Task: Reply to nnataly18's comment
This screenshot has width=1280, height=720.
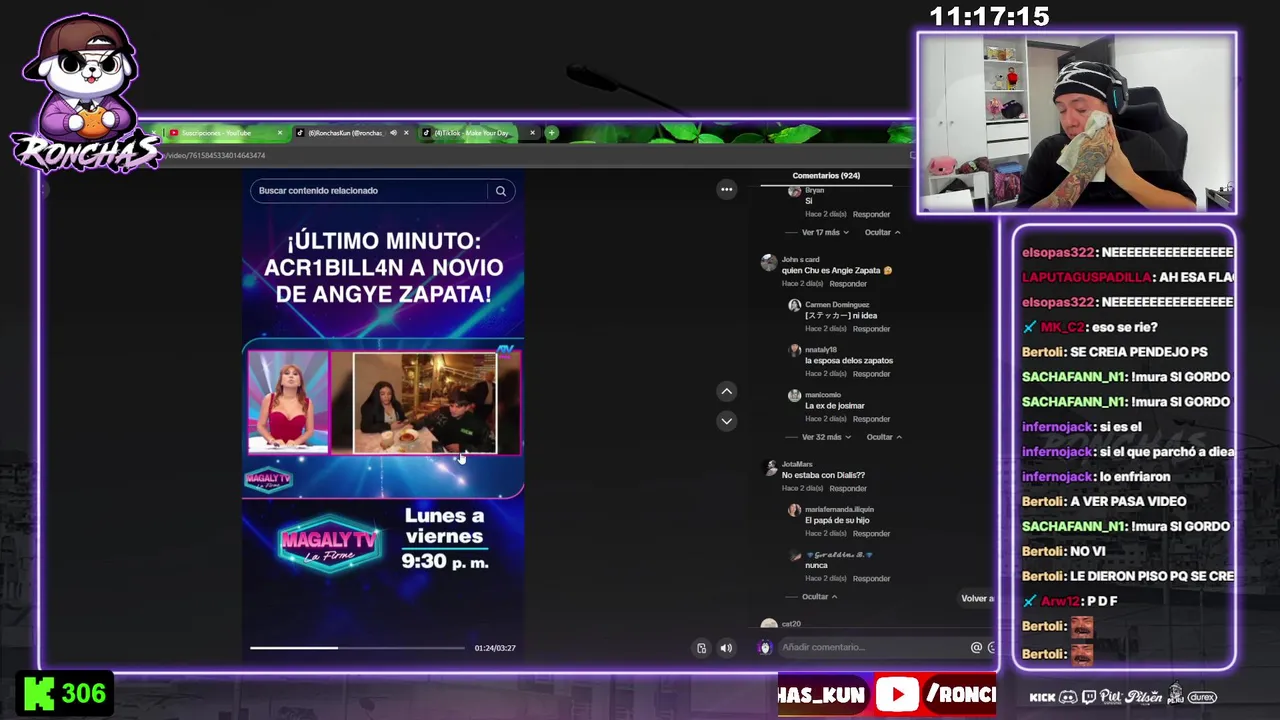Action: [871, 374]
